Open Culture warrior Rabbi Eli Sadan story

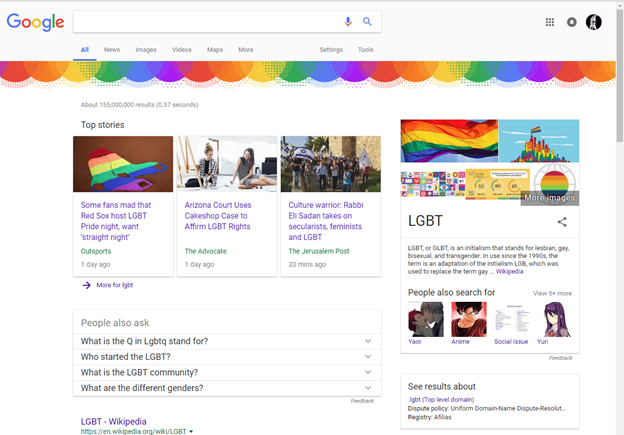coord(326,221)
